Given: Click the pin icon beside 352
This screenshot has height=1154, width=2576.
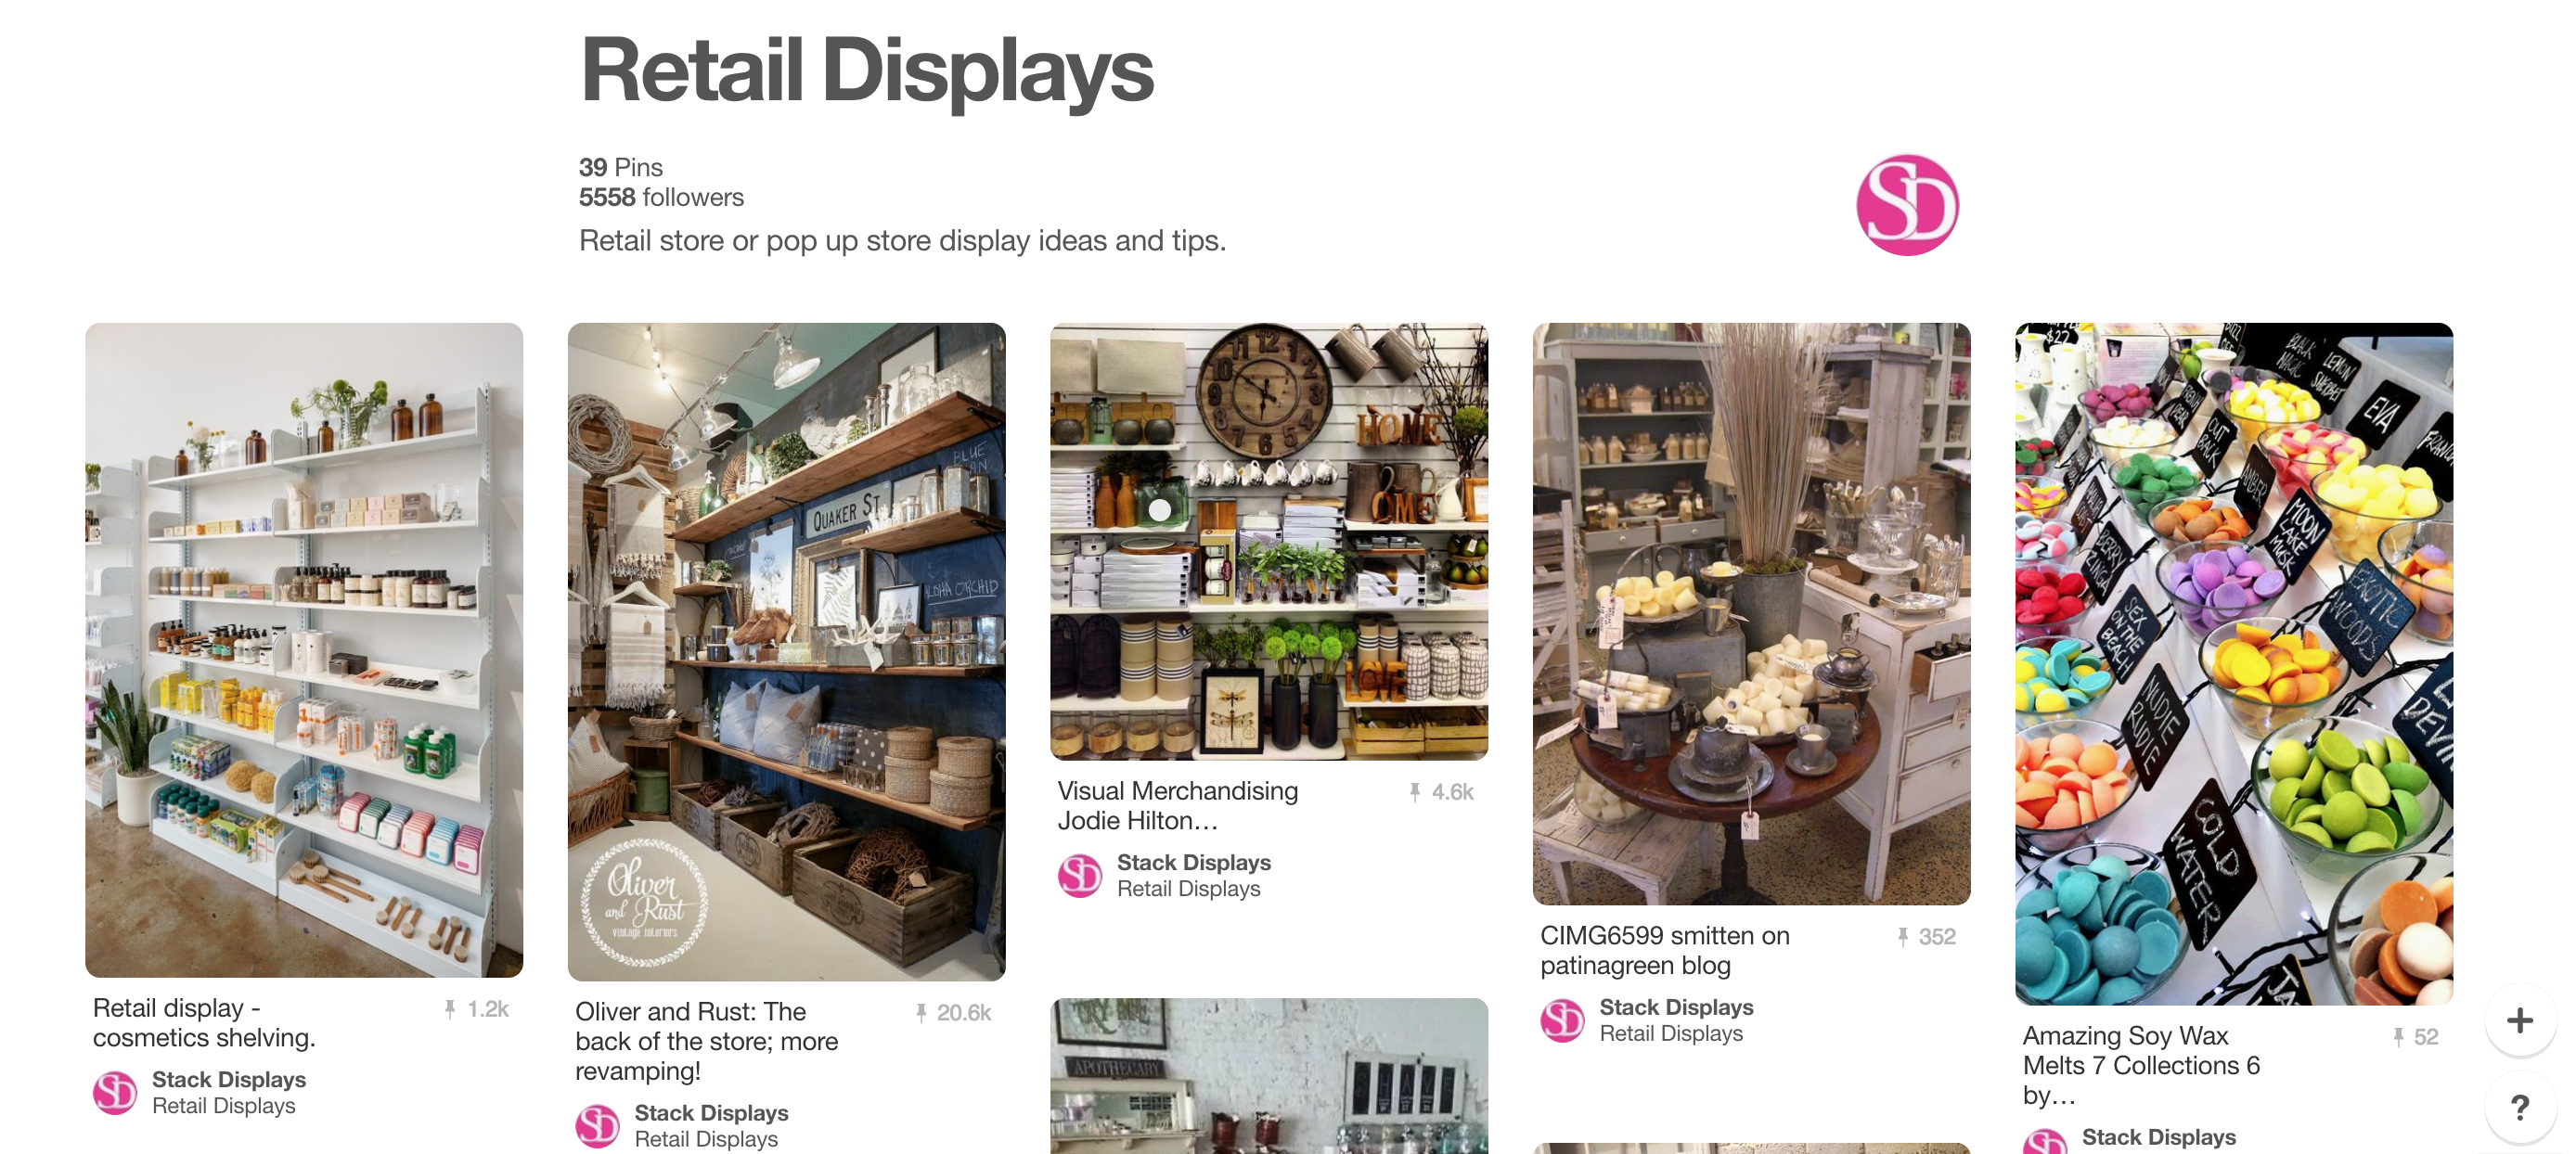Looking at the screenshot, I should coord(1902,936).
